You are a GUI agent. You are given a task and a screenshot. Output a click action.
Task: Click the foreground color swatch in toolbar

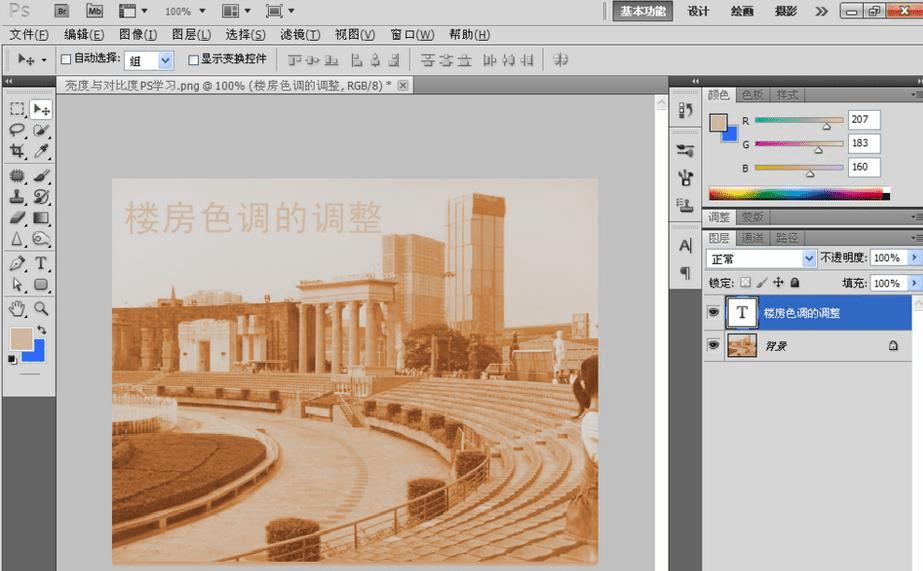pos(20,338)
